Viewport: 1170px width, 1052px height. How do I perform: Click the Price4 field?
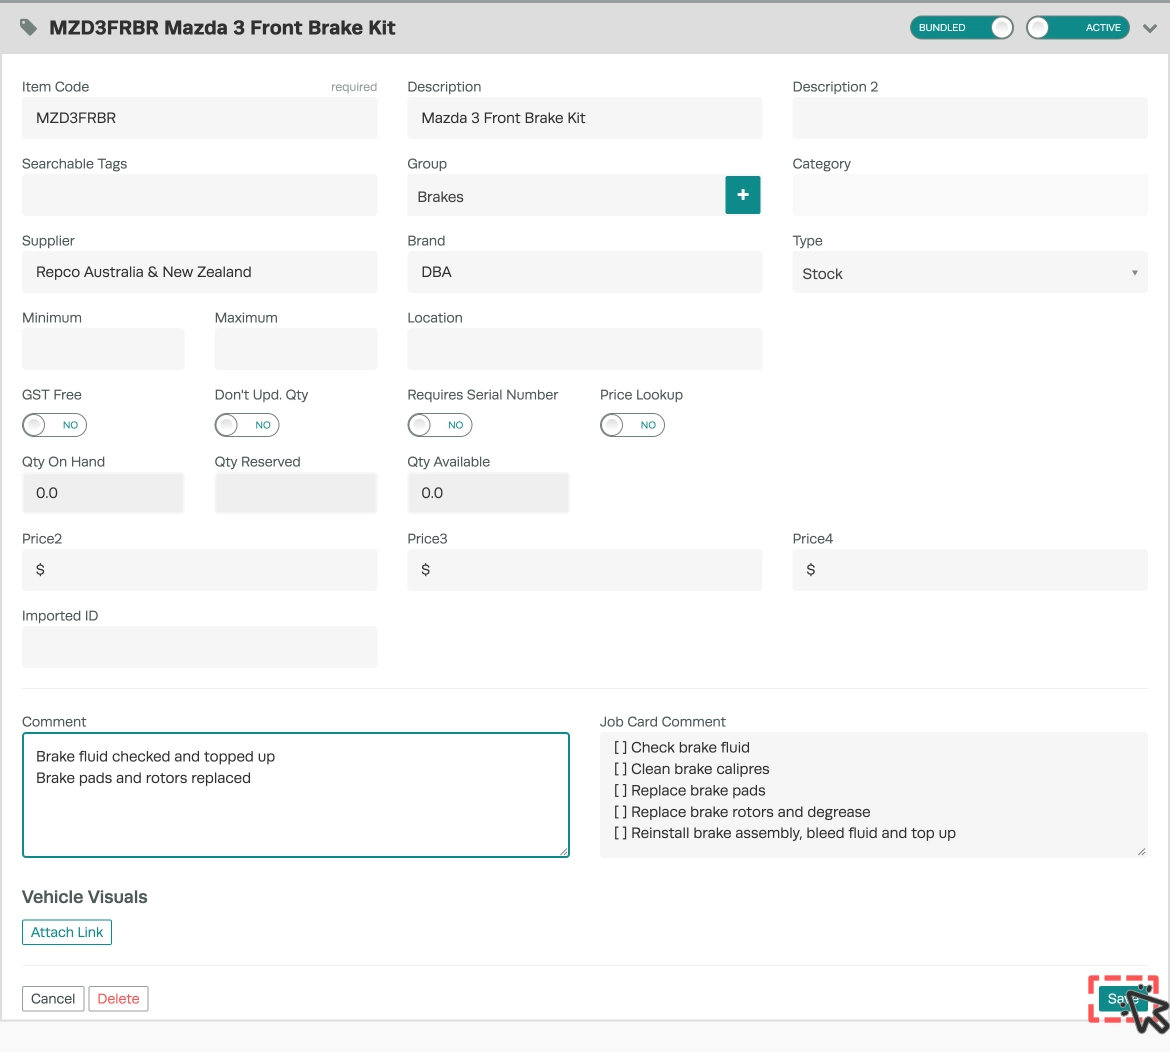click(969, 570)
